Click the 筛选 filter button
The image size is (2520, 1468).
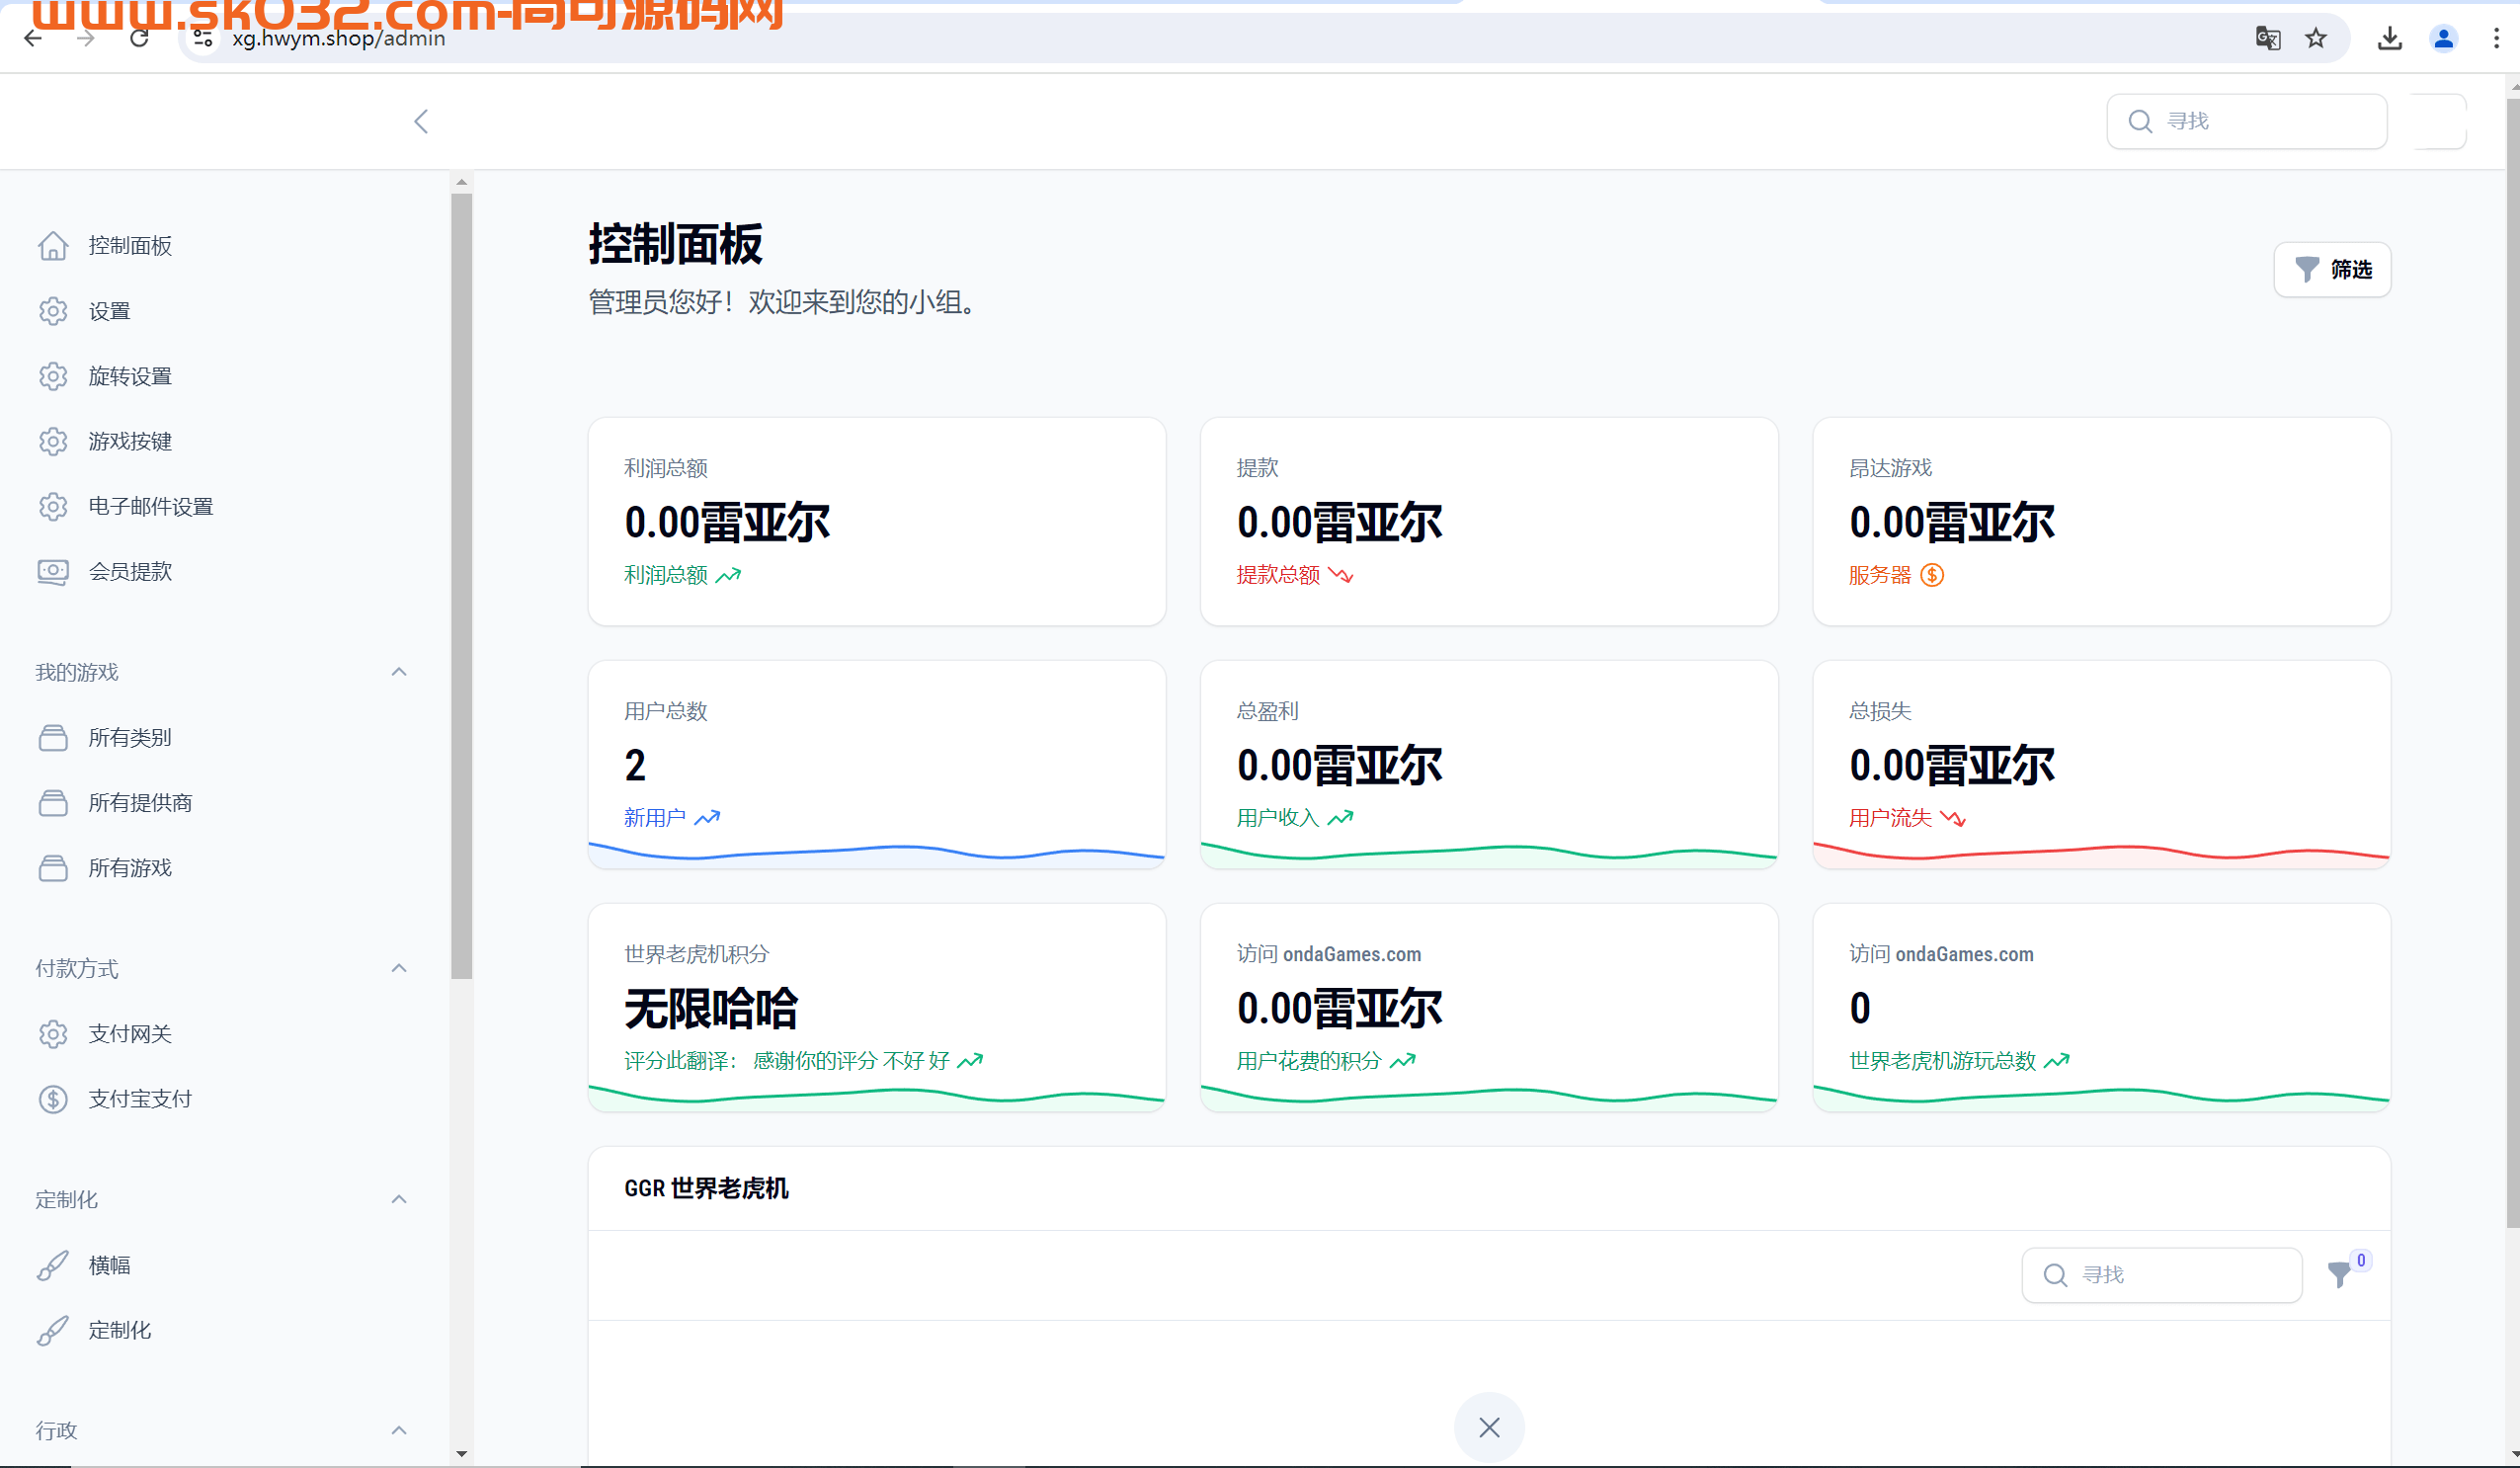[2332, 269]
